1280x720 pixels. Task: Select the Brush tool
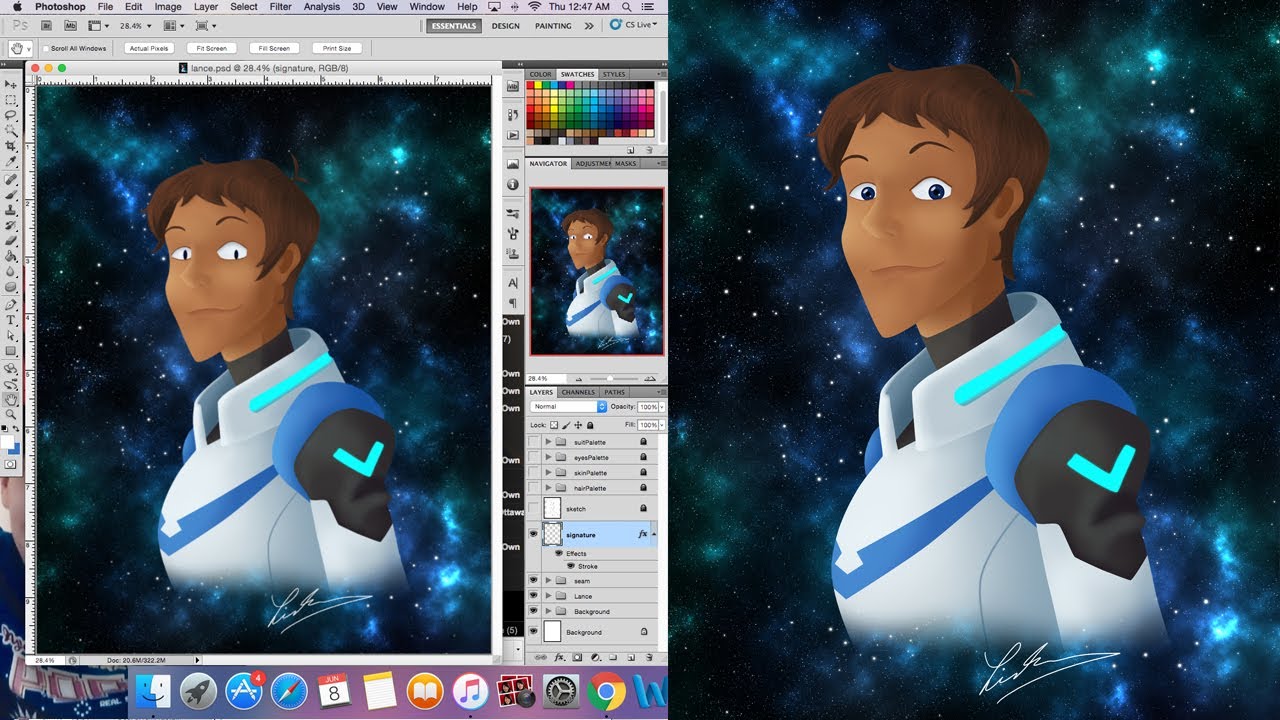pos(11,195)
